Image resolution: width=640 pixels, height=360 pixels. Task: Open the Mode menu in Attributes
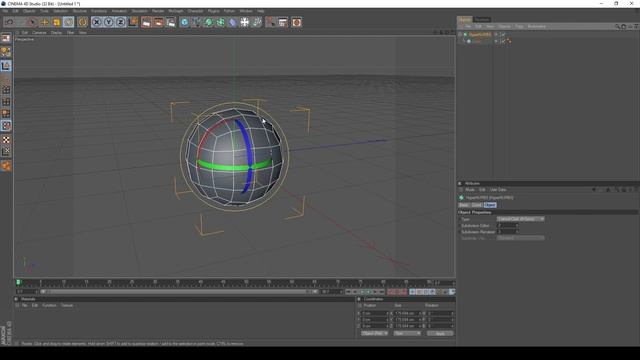pos(470,190)
